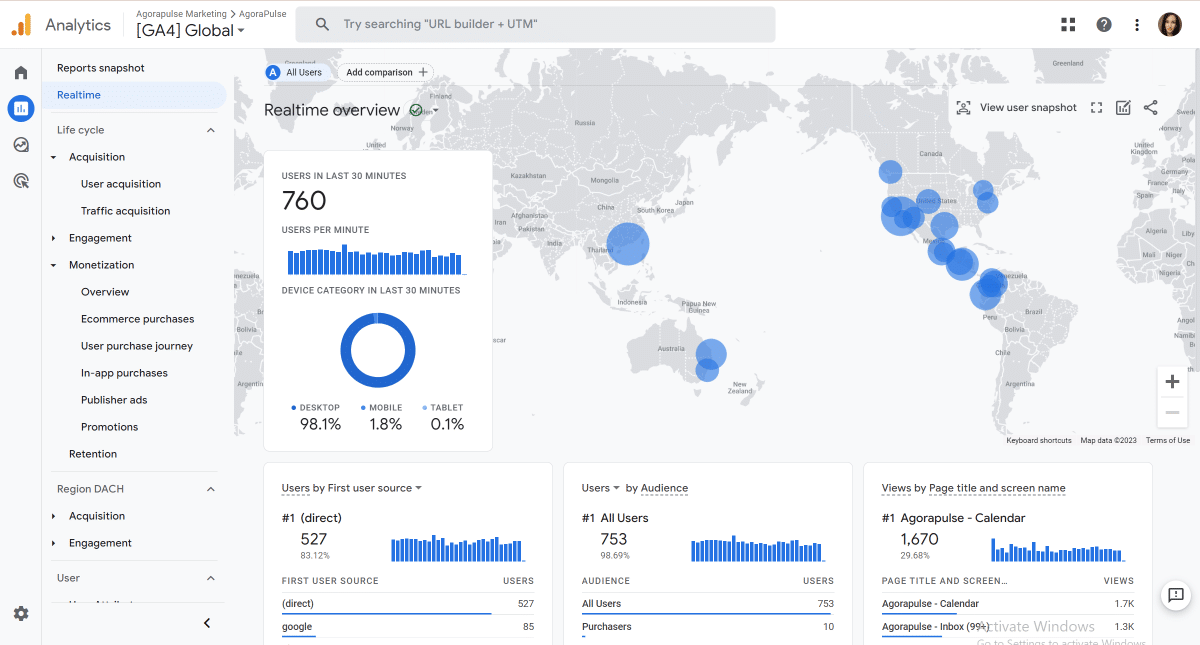
Task: Click the edit comparisons chart-pencil icon
Action: [1123, 108]
